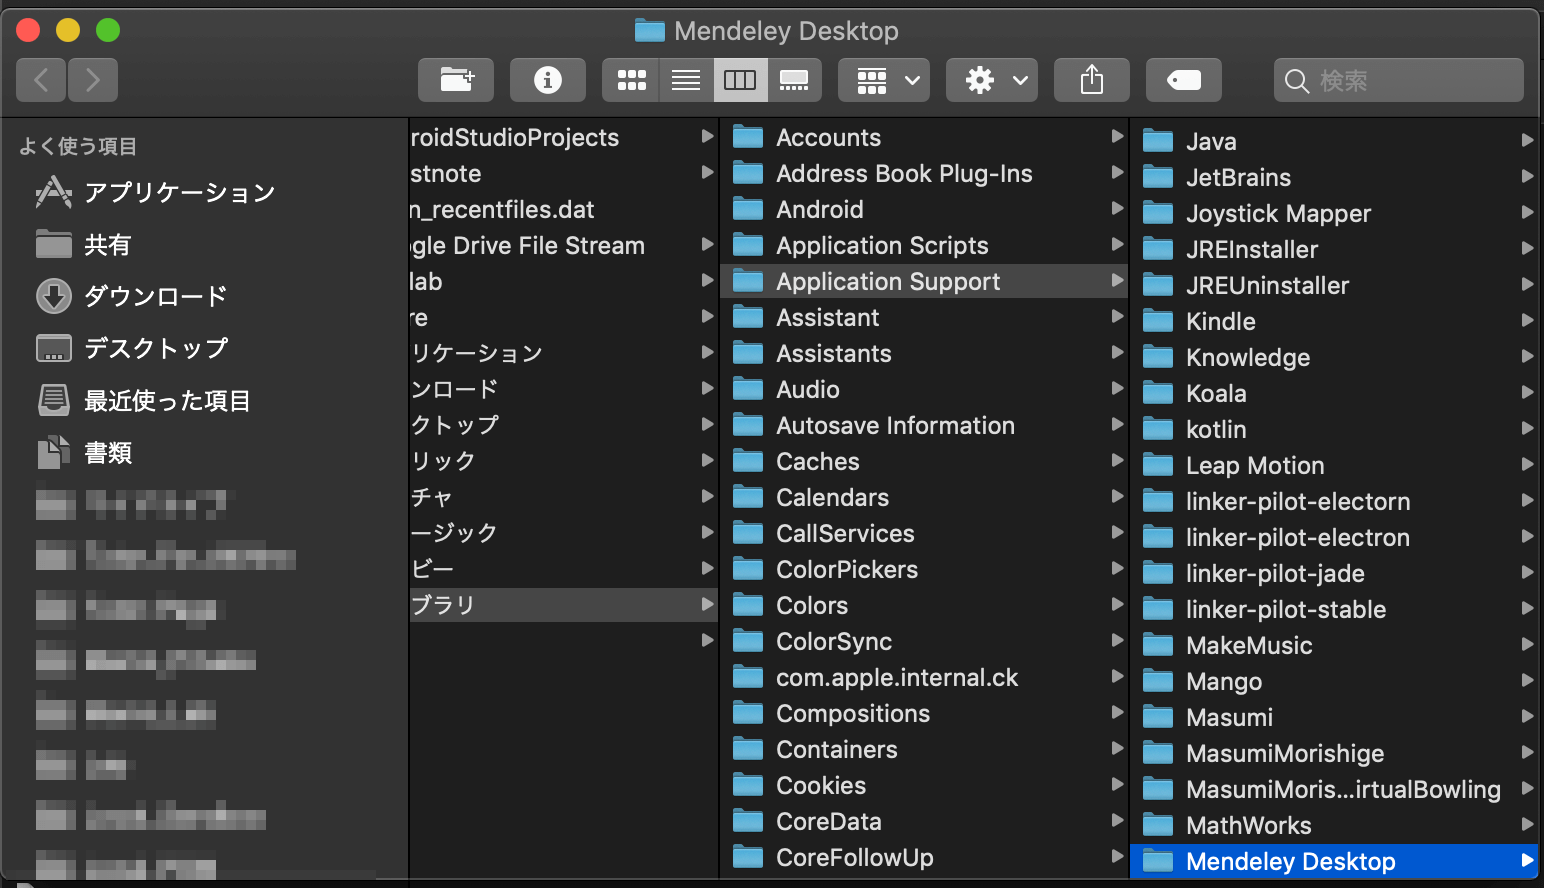Click the Joystick Mapper folder icon
Image resolution: width=1544 pixels, height=888 pixels.
(1158, 213)
